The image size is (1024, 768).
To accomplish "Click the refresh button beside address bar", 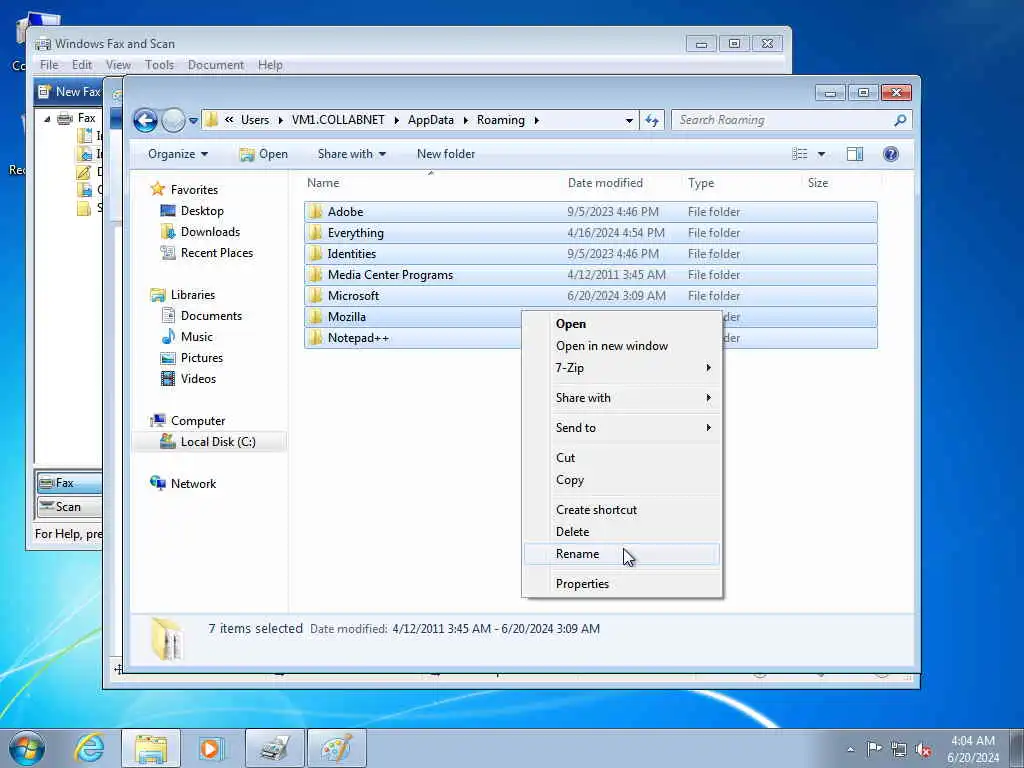I will [652, 120].
